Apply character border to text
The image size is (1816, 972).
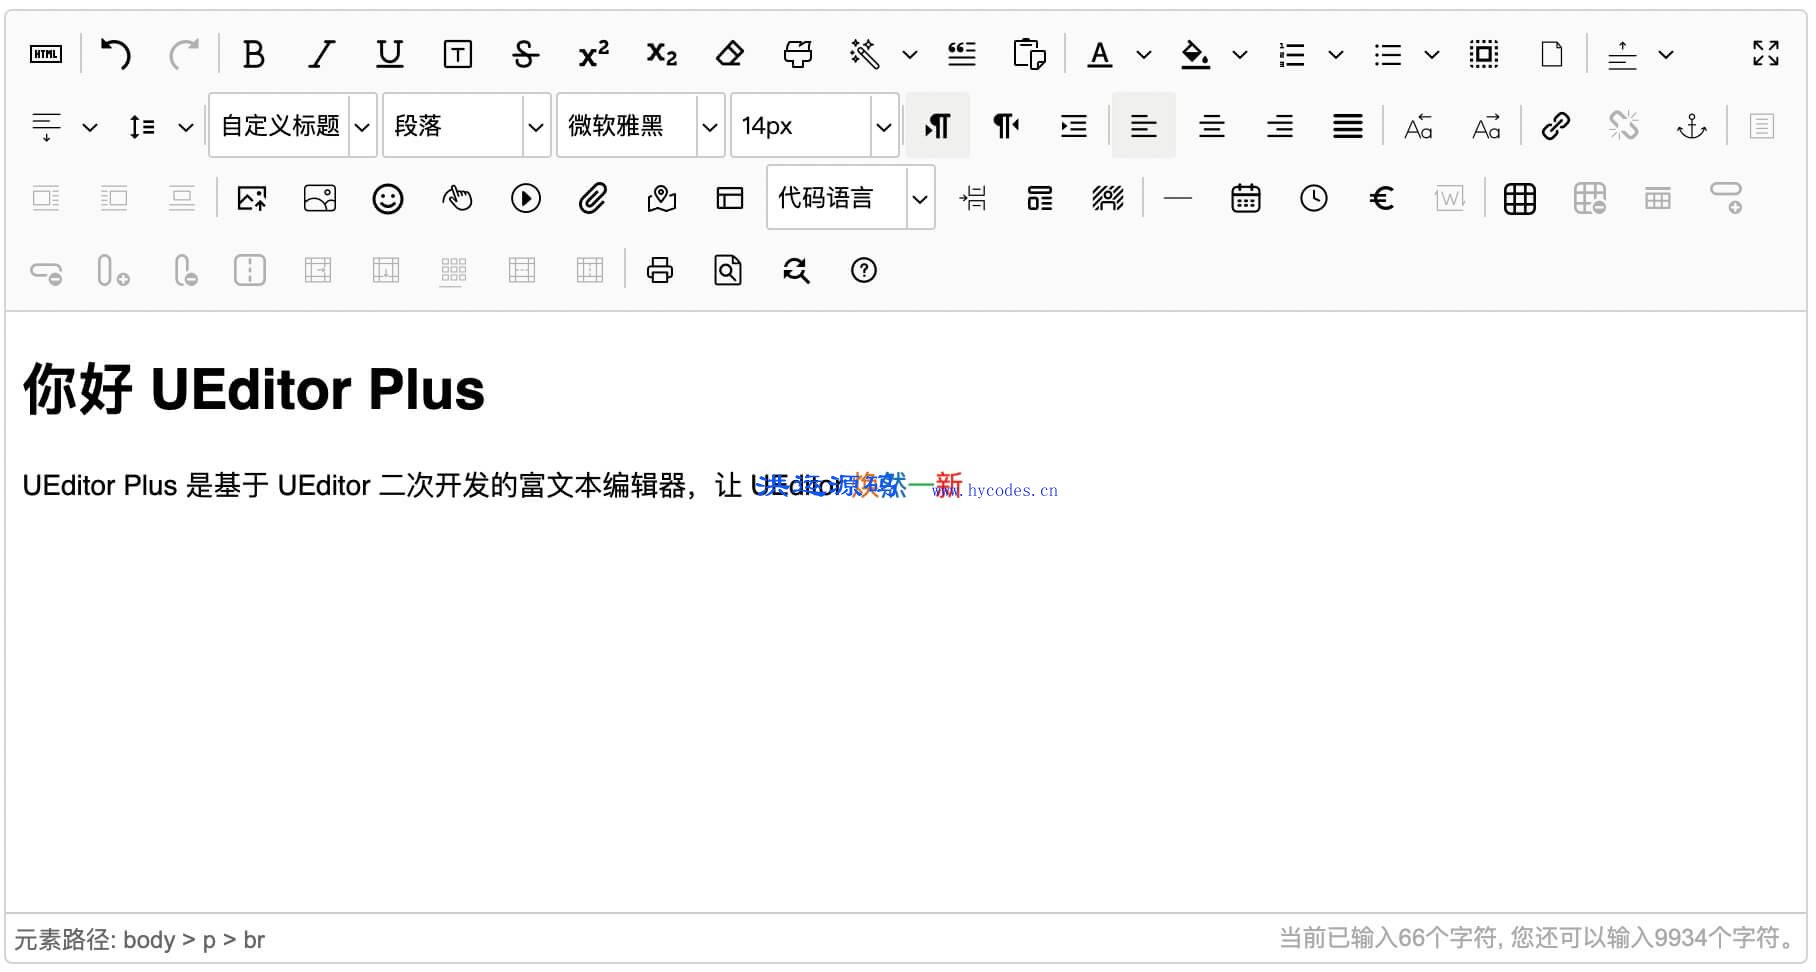pyautogui.click(x=458, y=54)
